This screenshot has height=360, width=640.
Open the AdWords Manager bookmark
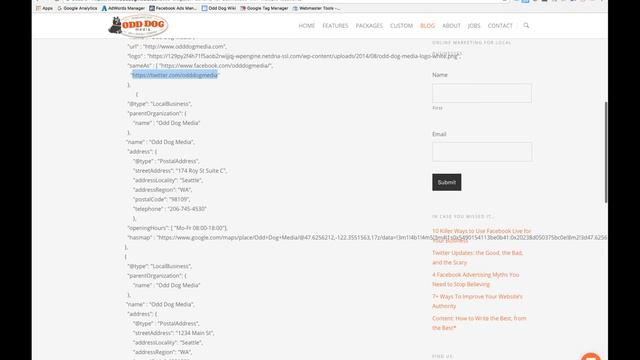pyautogui.click(x=123, y=8)
